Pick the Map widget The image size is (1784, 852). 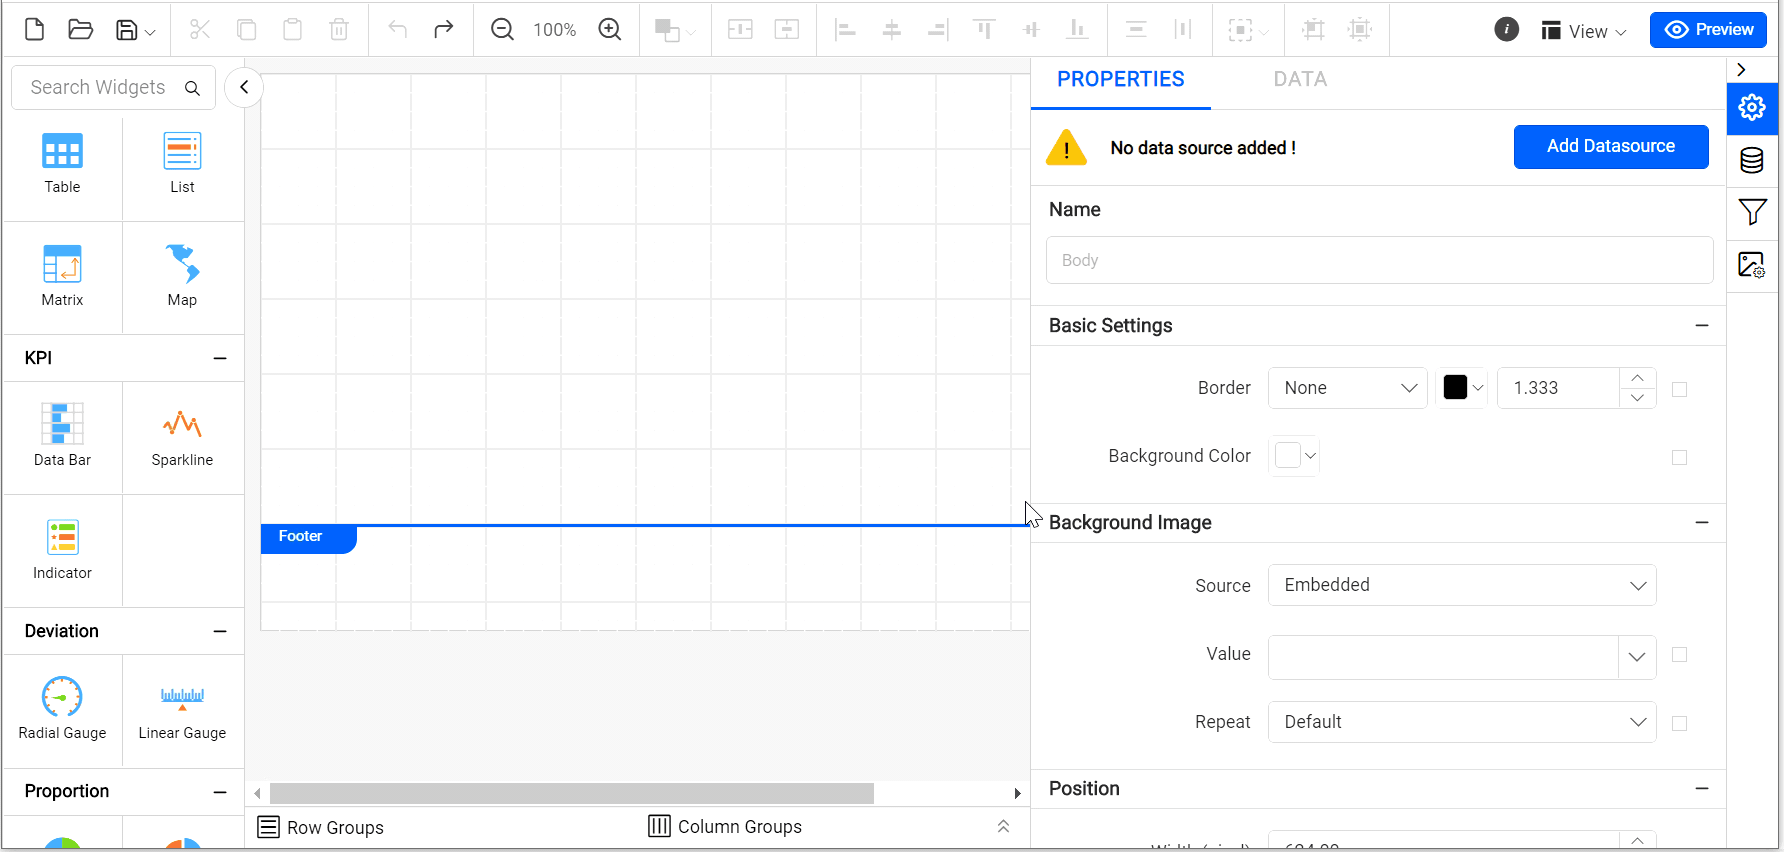tap(182, 277)
